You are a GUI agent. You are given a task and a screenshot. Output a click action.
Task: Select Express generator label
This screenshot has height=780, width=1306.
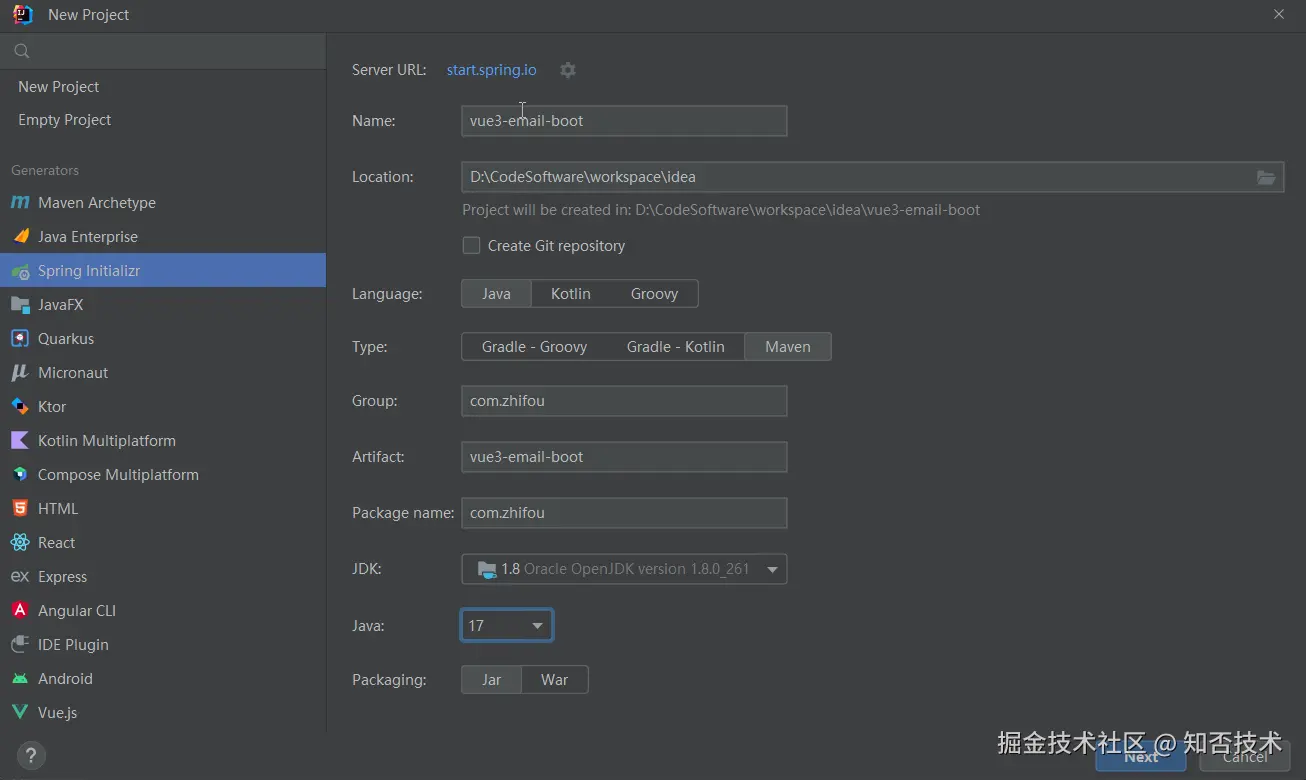pos(62,577)
